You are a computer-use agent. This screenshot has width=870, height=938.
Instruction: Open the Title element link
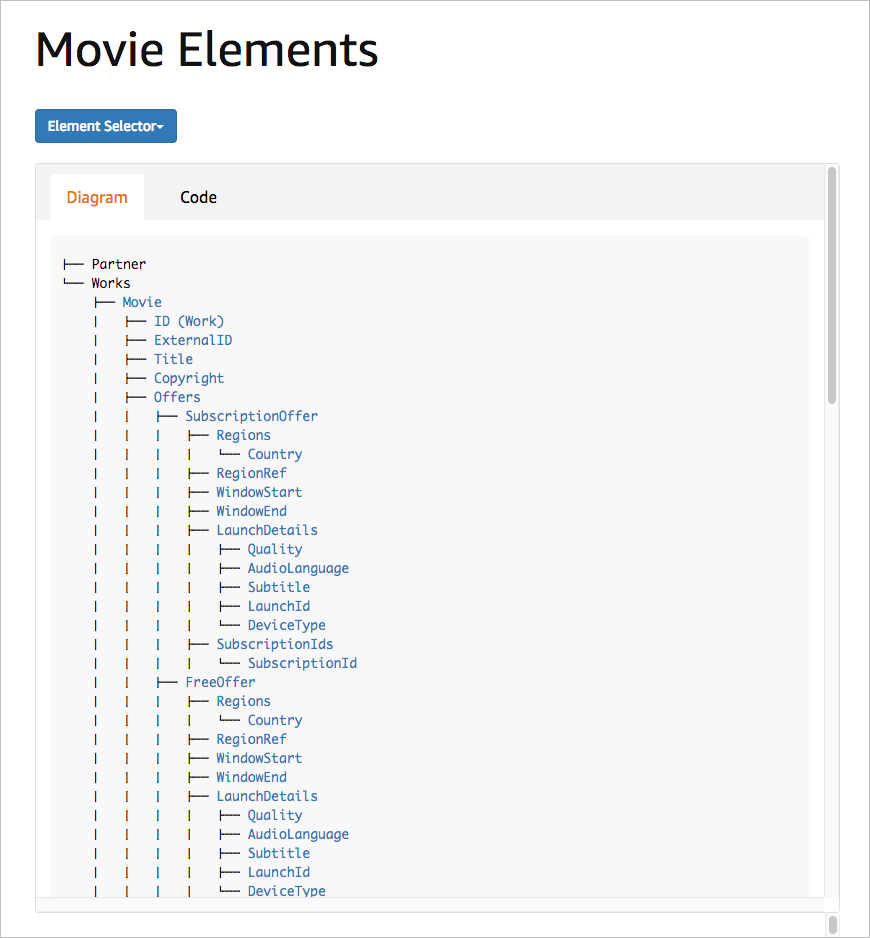point(173,359)
